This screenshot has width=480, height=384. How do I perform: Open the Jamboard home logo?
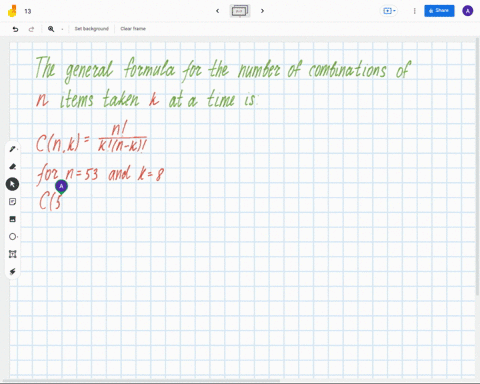(x=12, y=11)
